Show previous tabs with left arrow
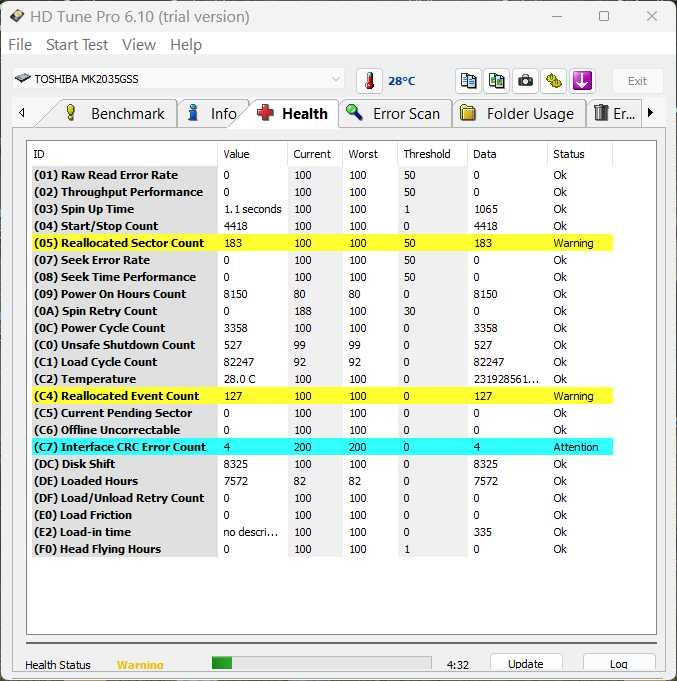The image size is (677, 681). pyautogui.click(x=22, y=113)
